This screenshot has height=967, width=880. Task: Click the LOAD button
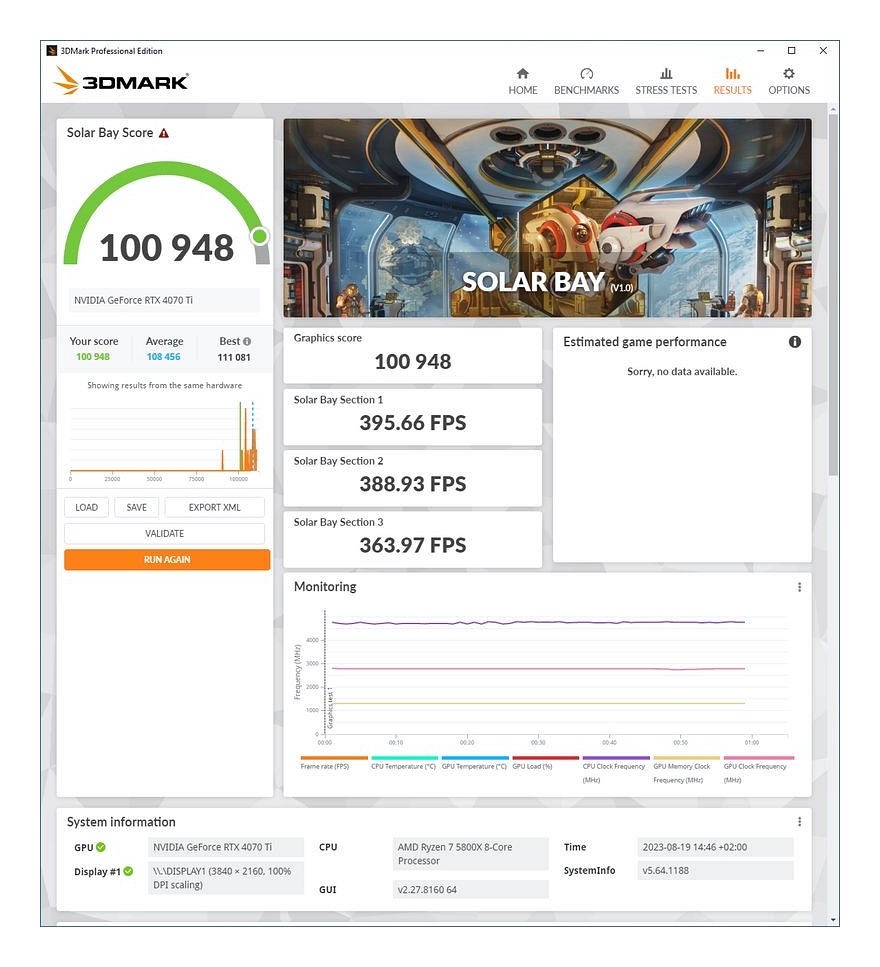(x=86, y=508)
